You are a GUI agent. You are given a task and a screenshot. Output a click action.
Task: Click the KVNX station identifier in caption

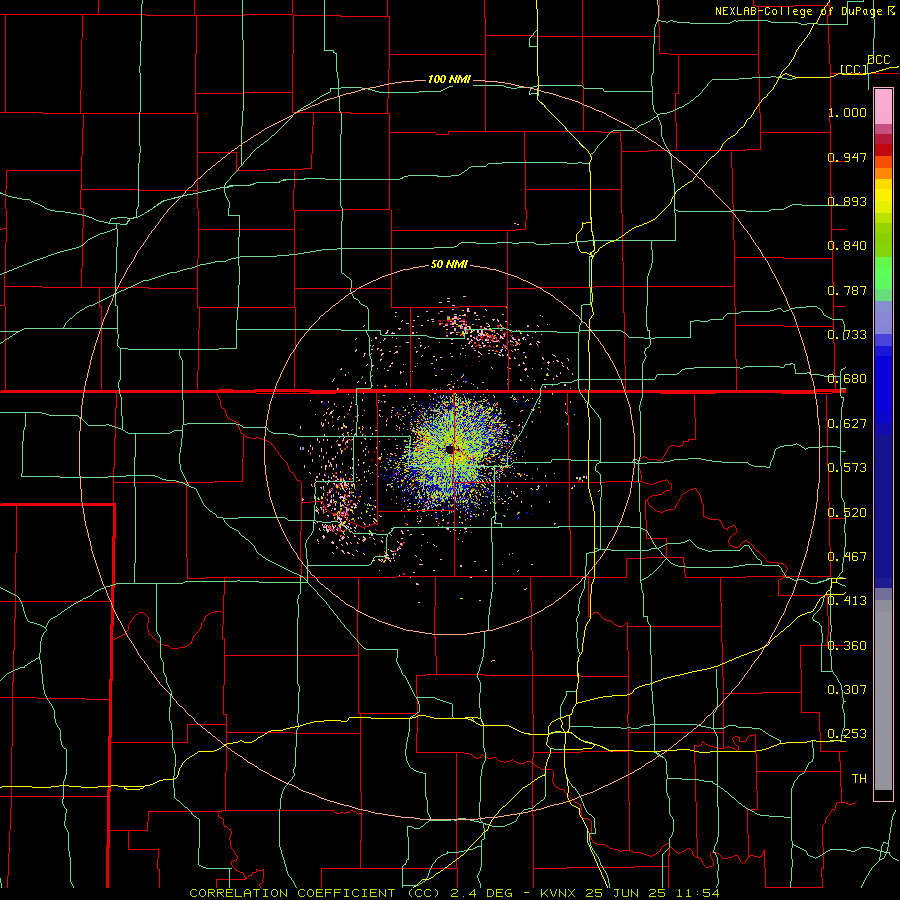[559, 893]
